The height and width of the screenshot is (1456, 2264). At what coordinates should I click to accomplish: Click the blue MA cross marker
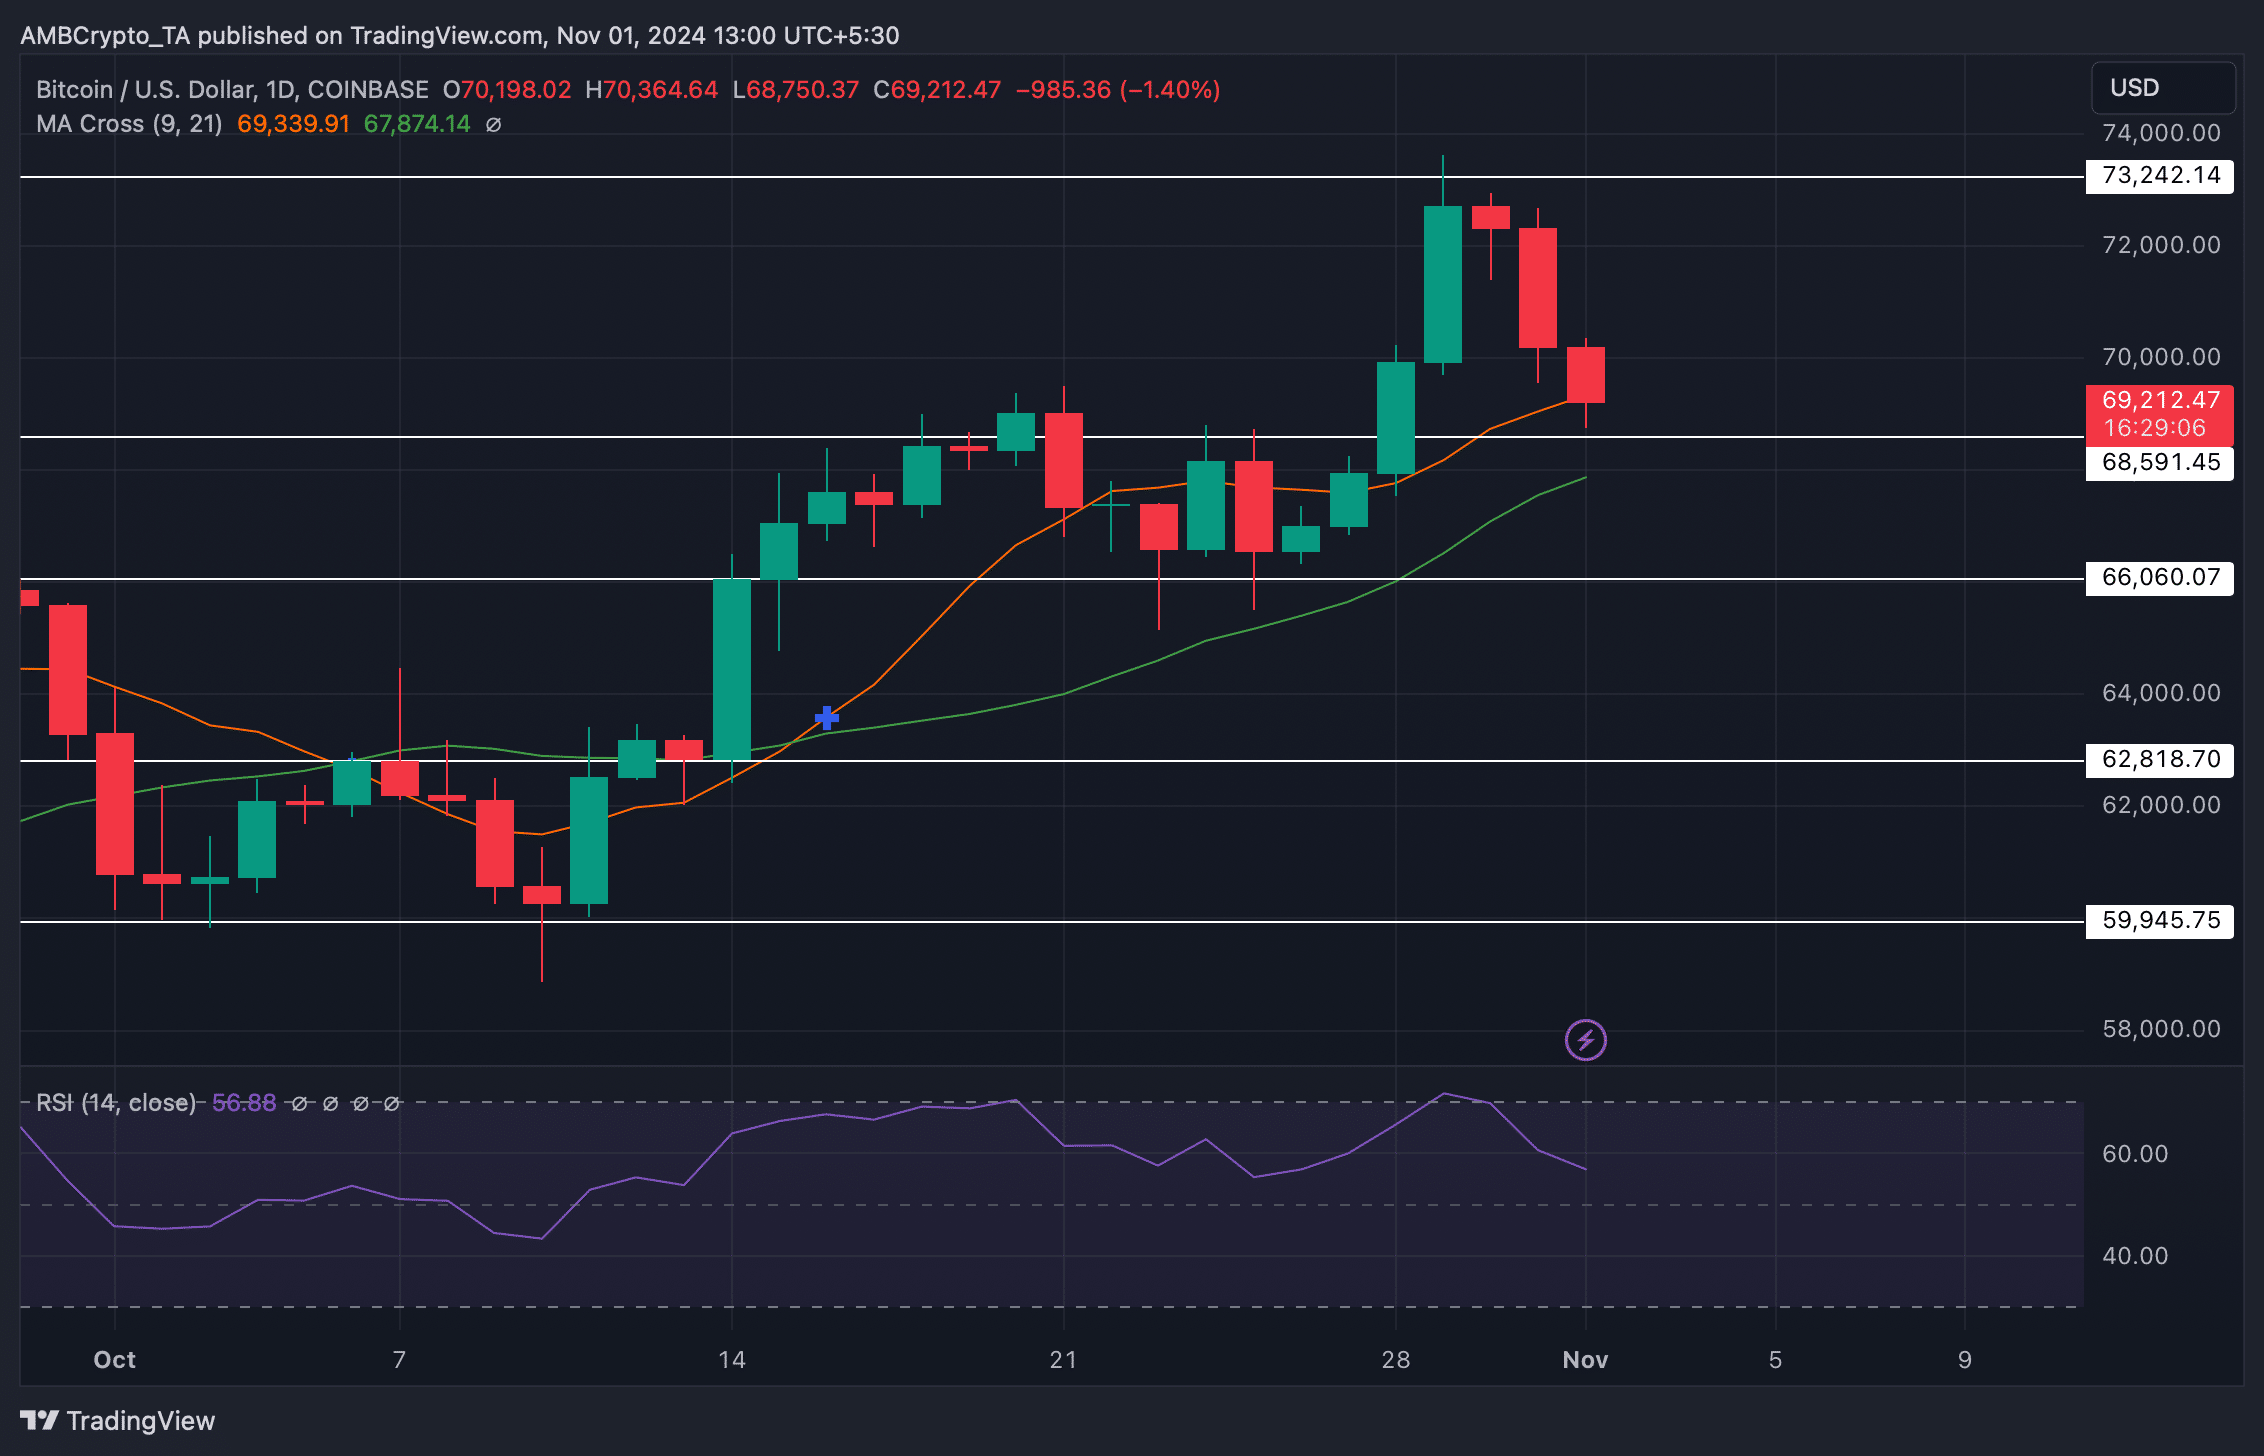pyautogui.click(x=826, y=717)
